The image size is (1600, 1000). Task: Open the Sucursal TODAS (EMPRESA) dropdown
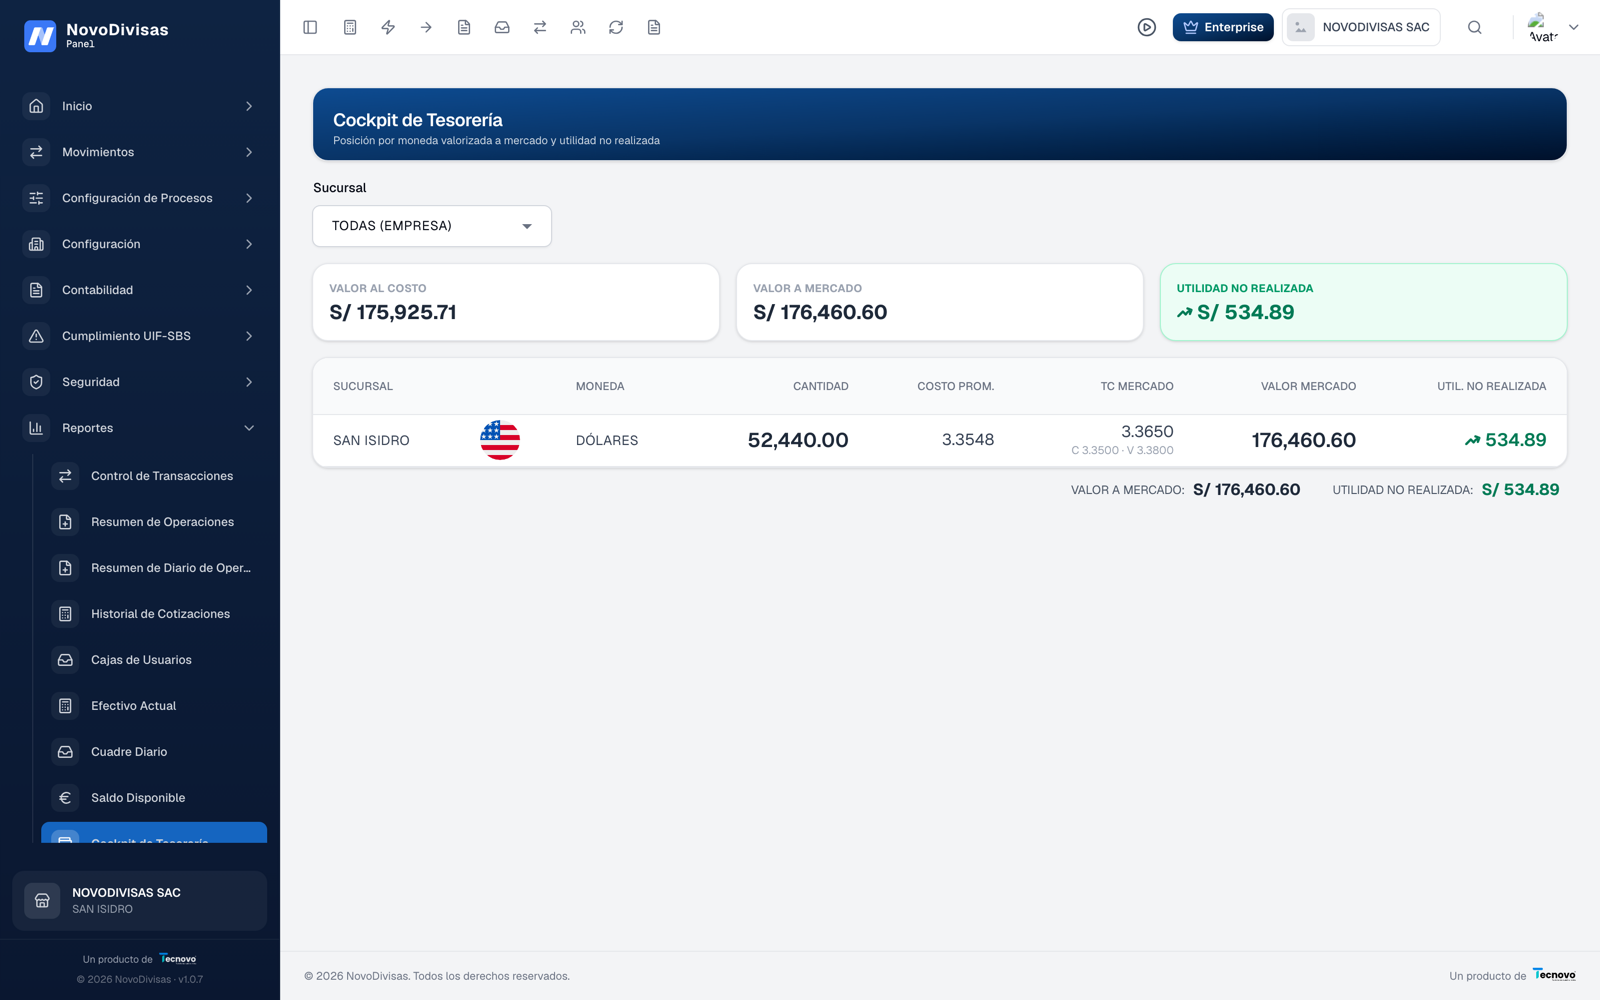click(x=432, y=226)
